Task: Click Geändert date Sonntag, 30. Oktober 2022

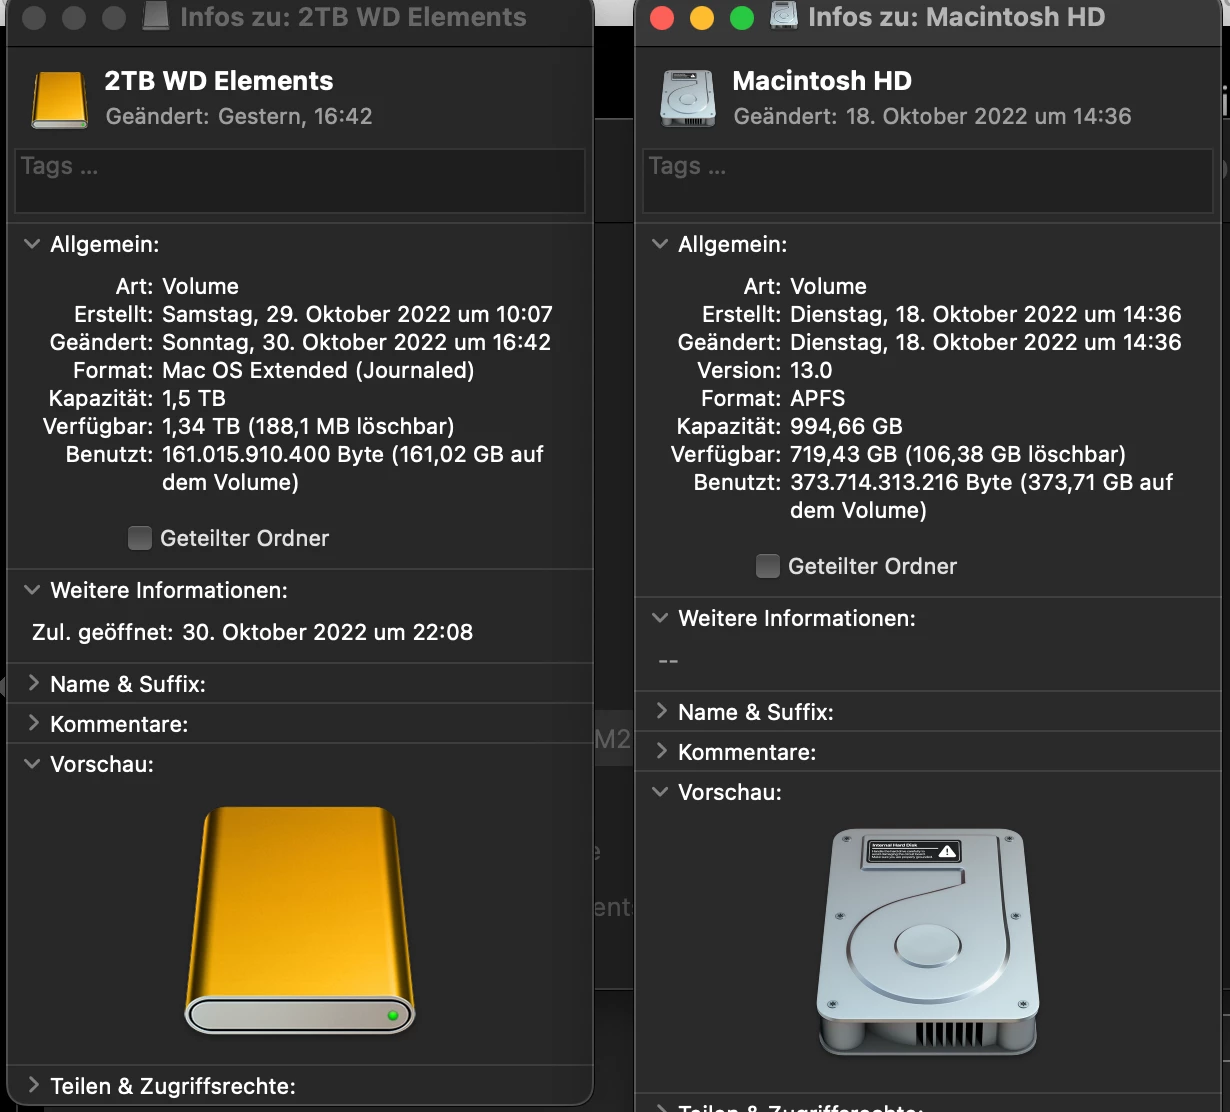Action: 356,342
